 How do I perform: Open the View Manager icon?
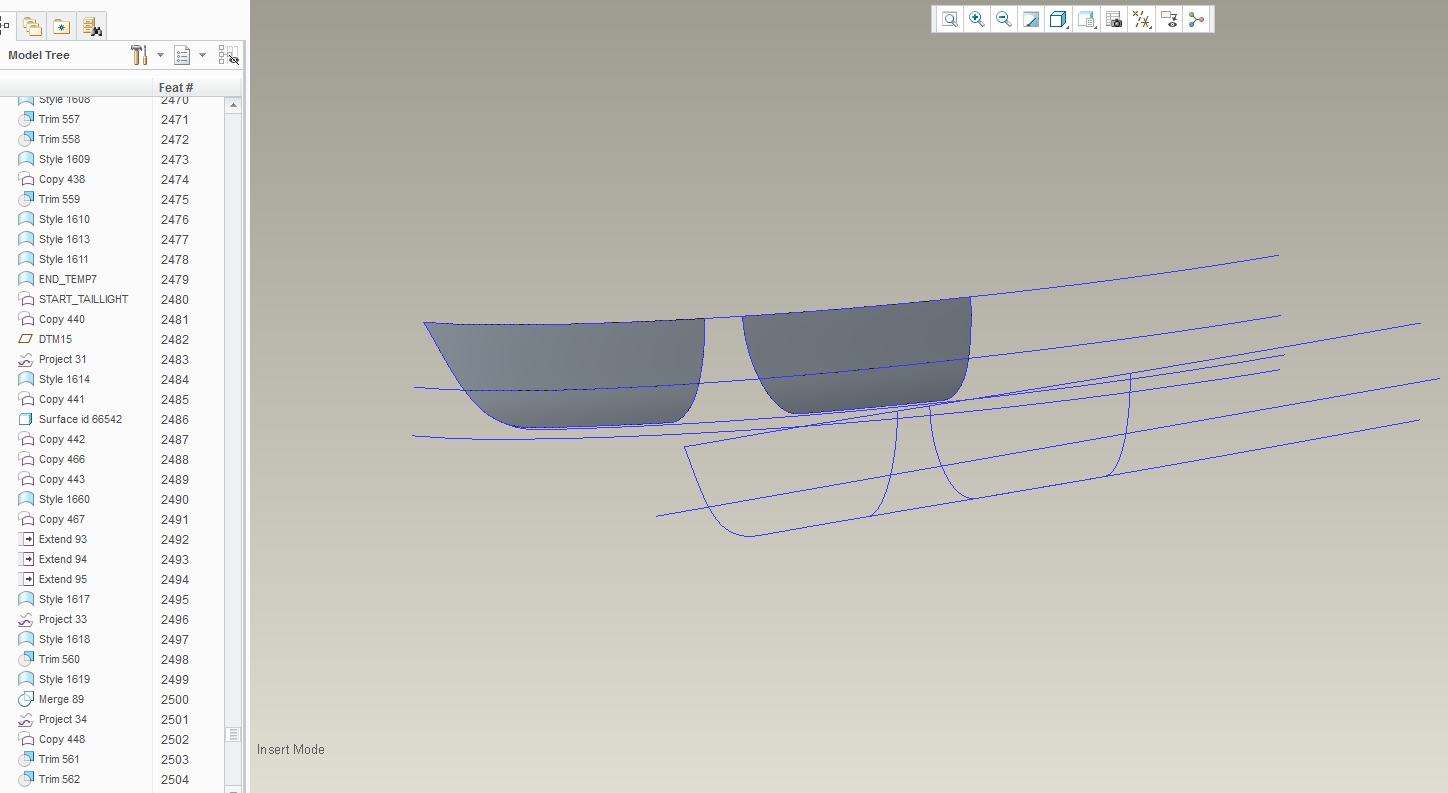1114,19
